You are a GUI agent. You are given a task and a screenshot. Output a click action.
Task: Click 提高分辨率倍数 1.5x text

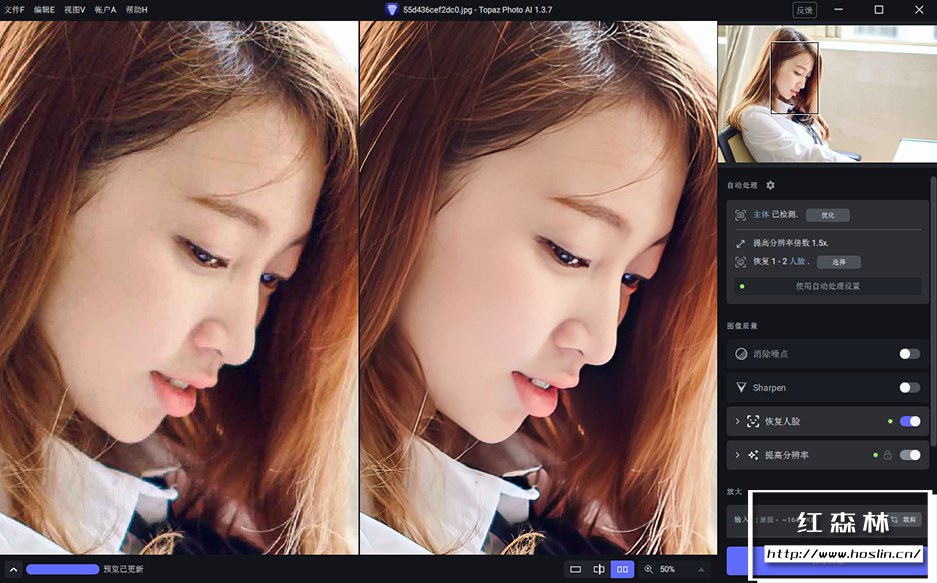[791, 243]
